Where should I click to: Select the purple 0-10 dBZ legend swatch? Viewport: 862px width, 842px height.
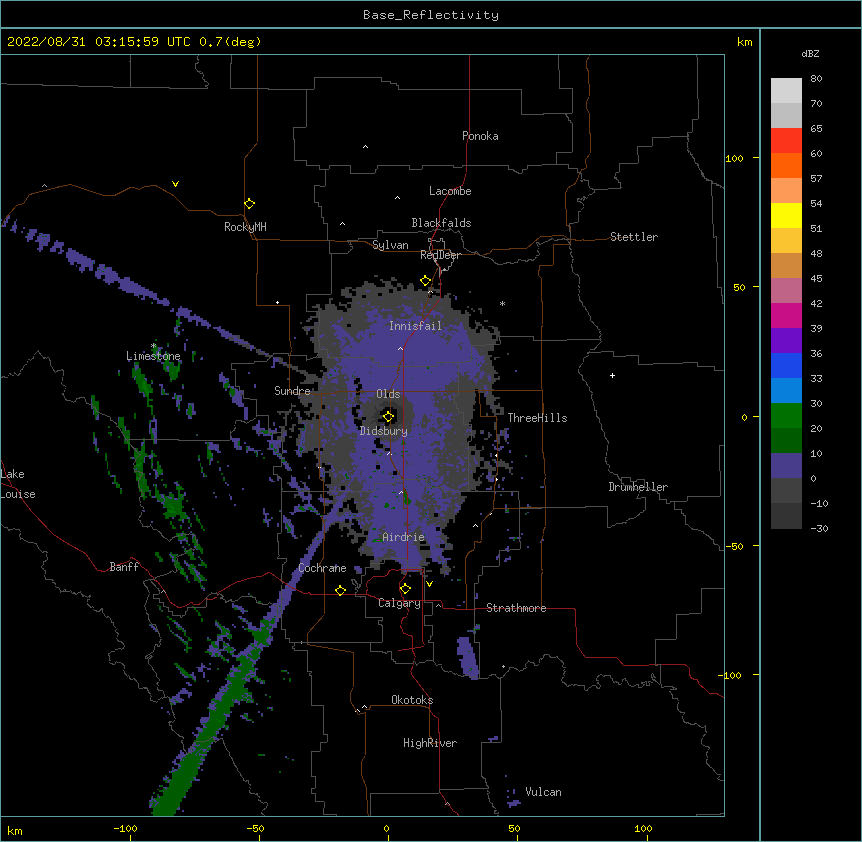pyautogui.click(x=786, y=466)
